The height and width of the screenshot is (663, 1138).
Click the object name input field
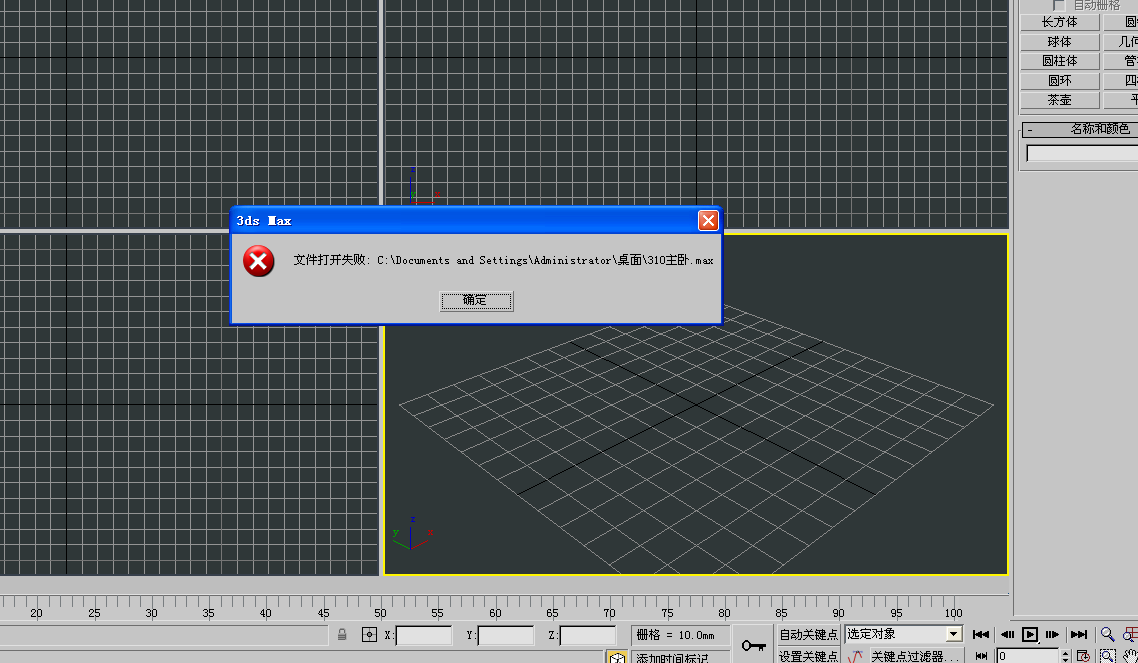tap(1082, 153)
